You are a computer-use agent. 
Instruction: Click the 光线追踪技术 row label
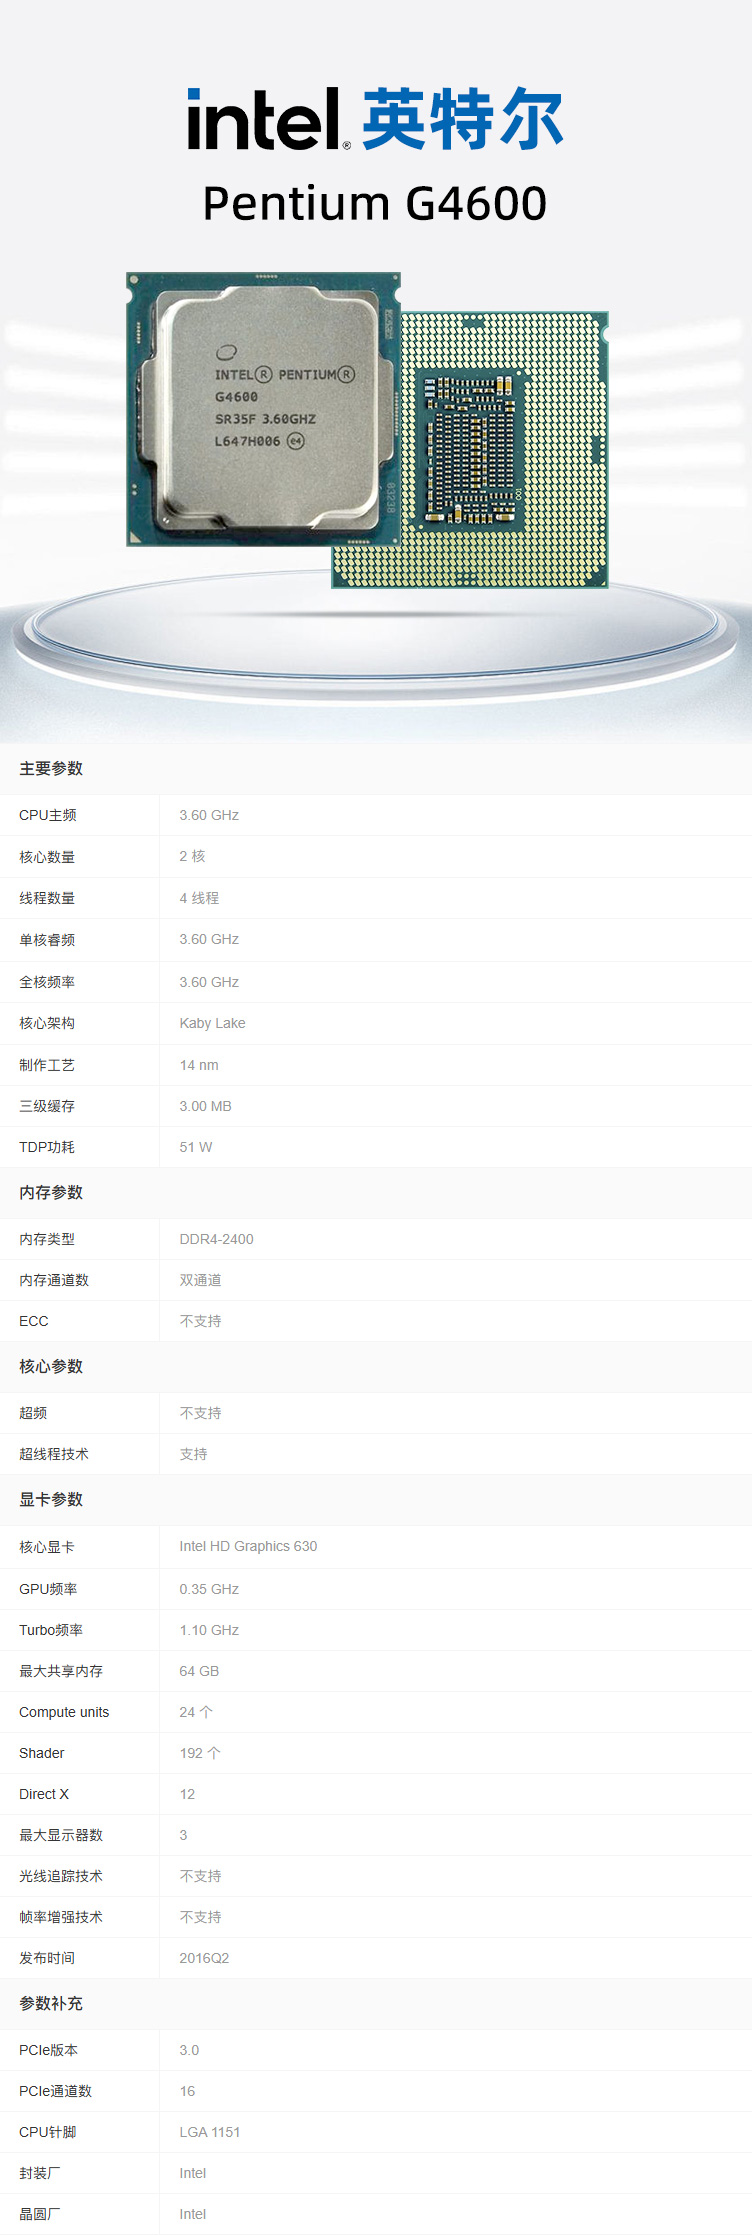click(61, 1876)
